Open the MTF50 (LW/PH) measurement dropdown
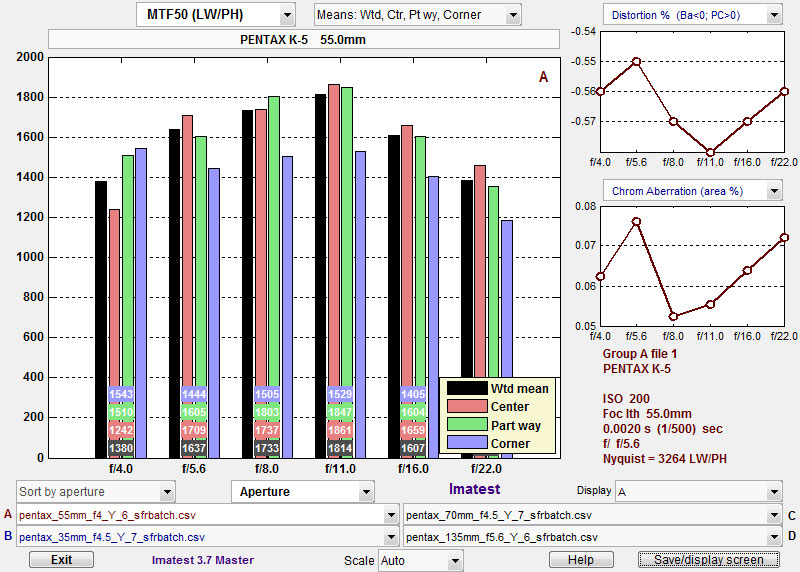 click(x=215, y=15)
